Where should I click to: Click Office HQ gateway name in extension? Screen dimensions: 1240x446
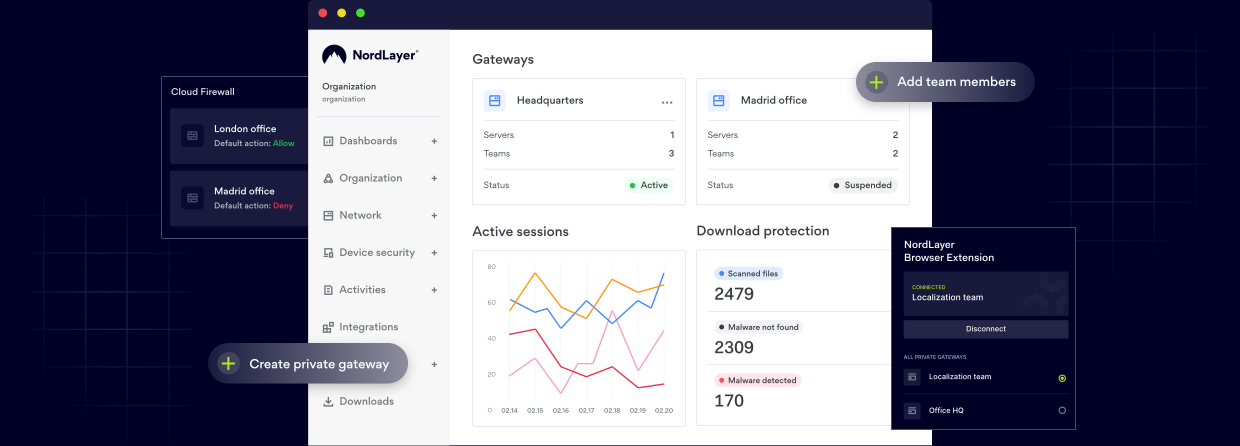pos(946,410)
